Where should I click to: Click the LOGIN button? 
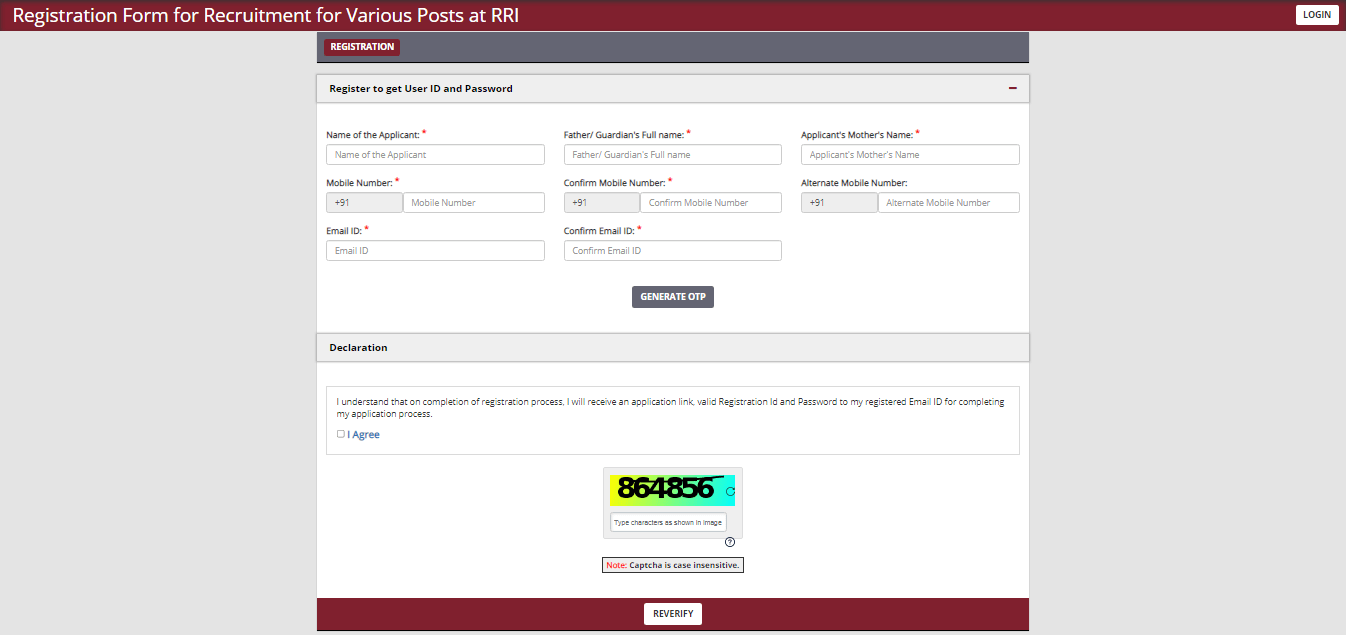pos(1317,15)
